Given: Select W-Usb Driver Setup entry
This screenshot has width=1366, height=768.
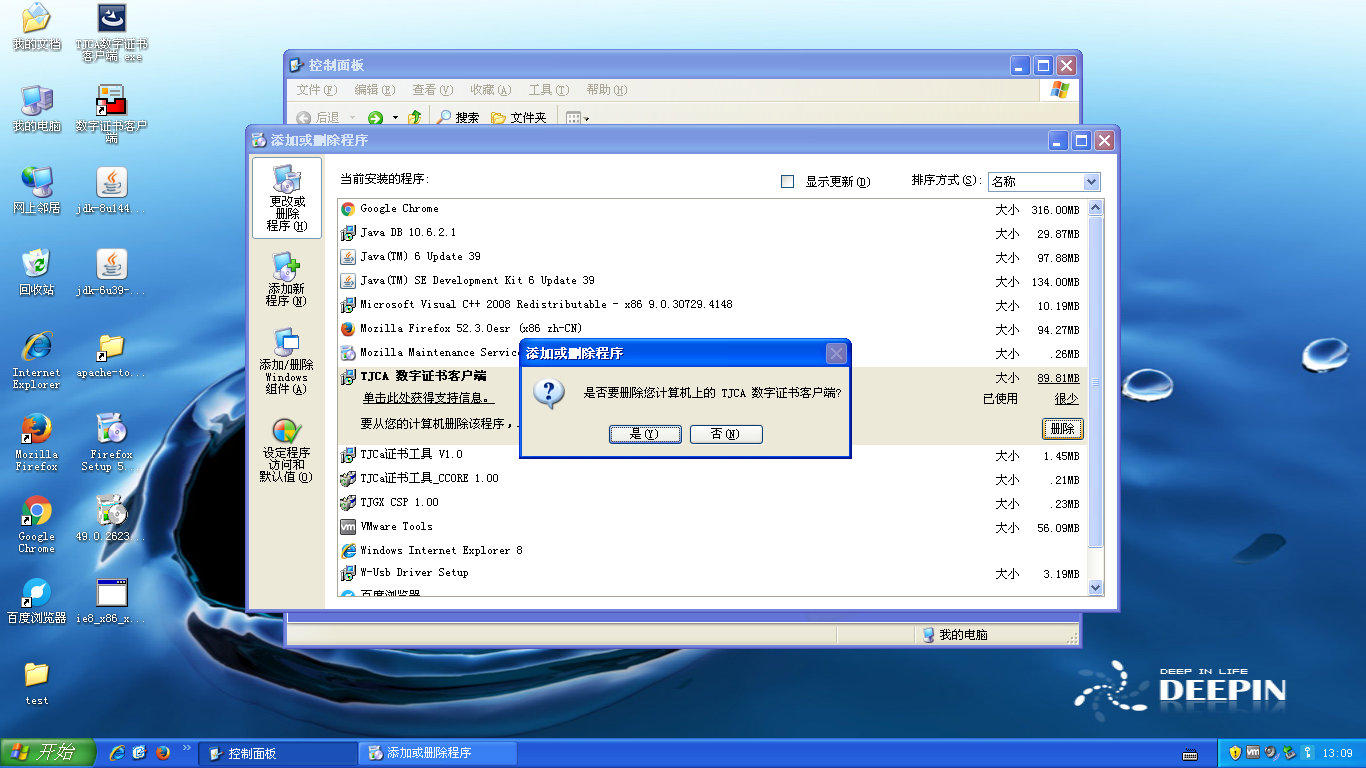Looking at the screenshot, I should point(713,573).
